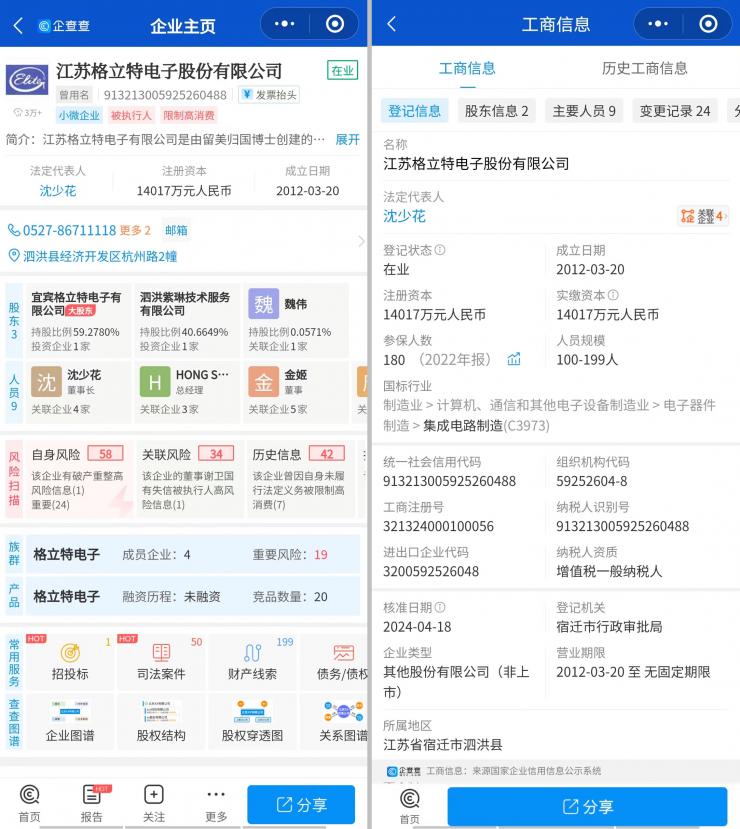Open 司法案件 service icon
740x829 pixels.
pyautogui.click(x=161, y=662)
